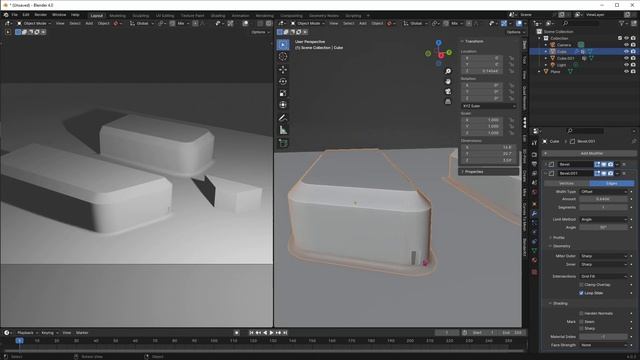Switch to the Modeling workspace tab
Screen dimensions: 640x360
[118, 16]
